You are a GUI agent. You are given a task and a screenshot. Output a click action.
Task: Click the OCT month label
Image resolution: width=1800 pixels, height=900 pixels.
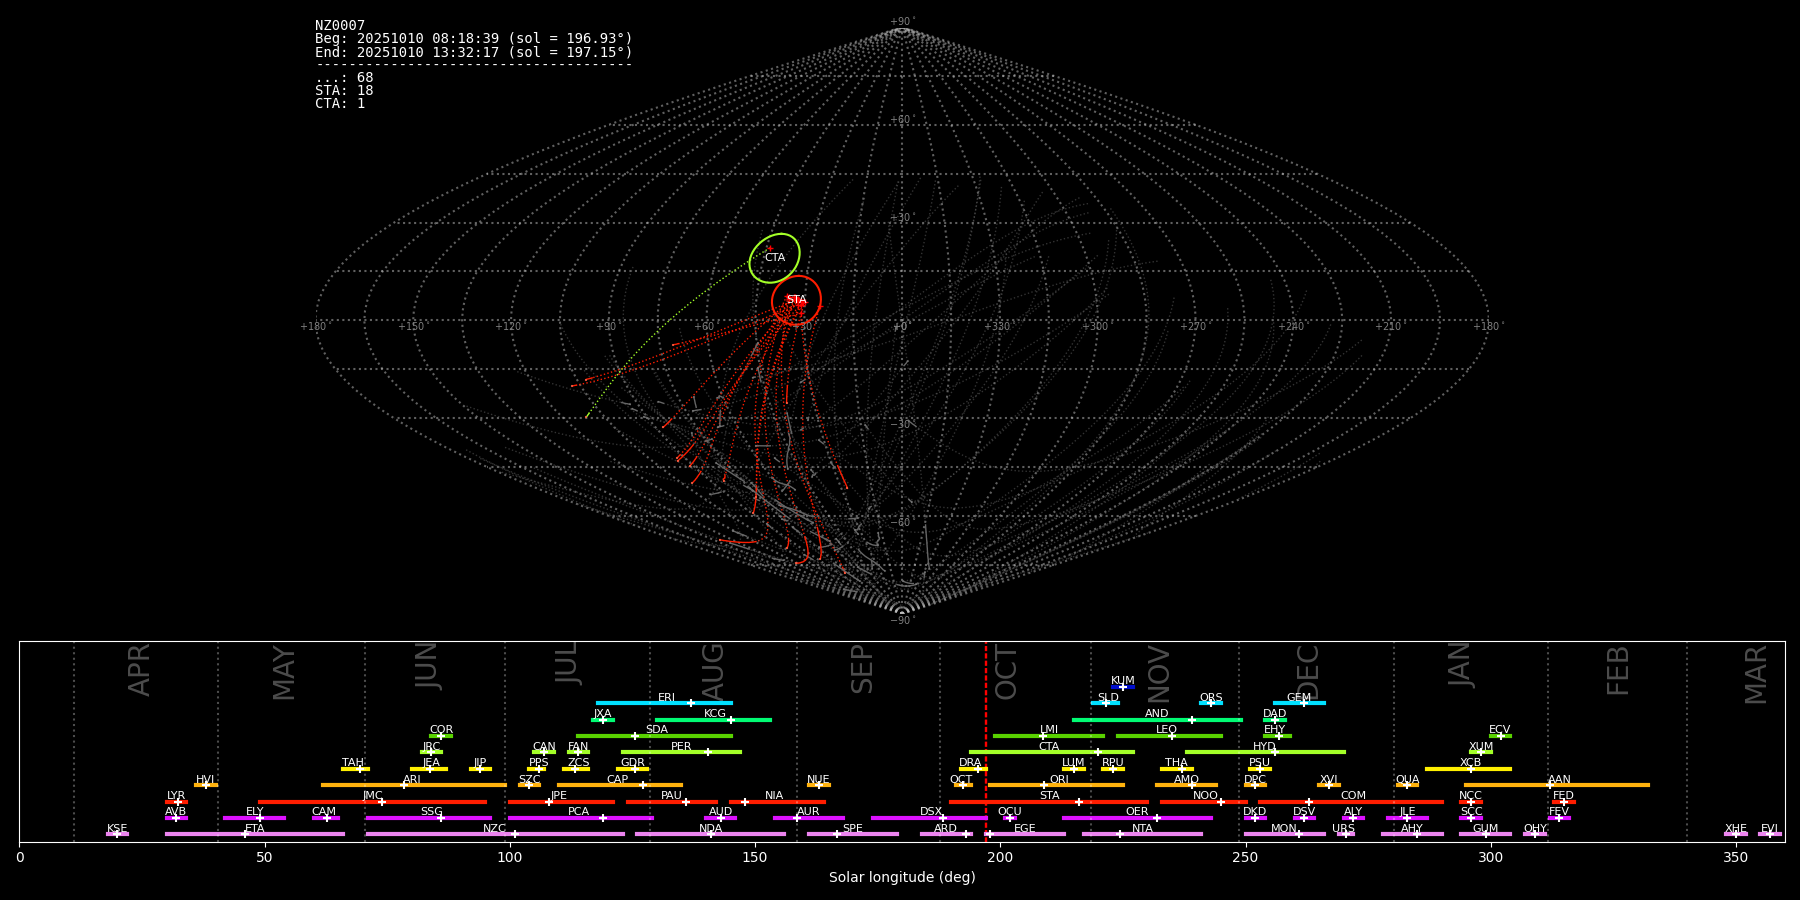tap(1006, 672)
